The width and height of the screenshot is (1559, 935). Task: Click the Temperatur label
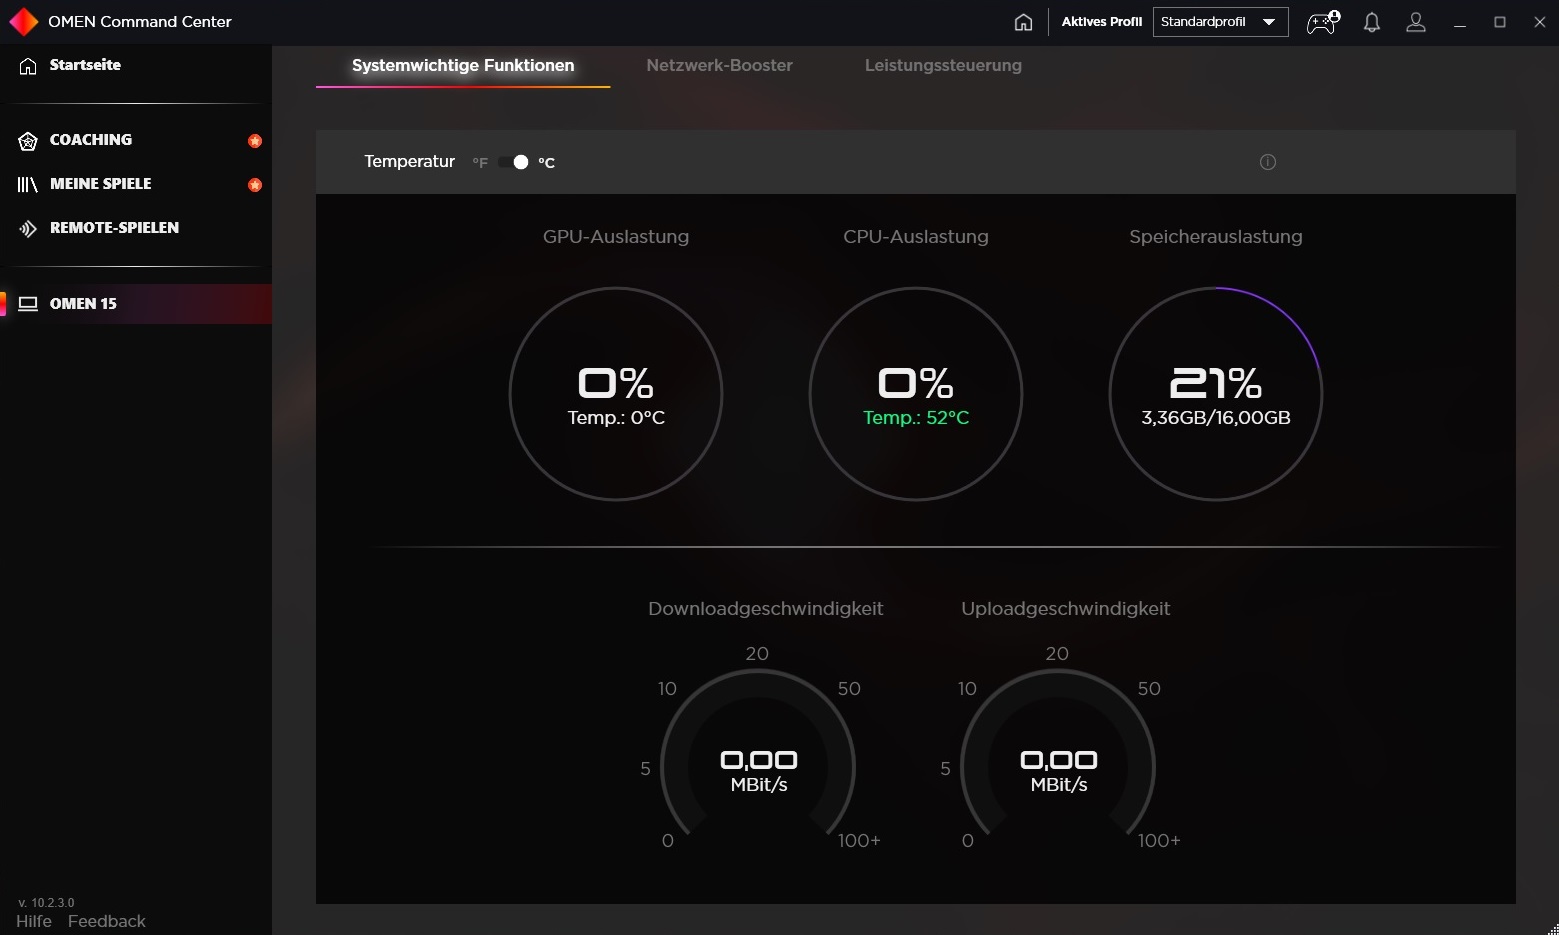(x=409, y=162)
